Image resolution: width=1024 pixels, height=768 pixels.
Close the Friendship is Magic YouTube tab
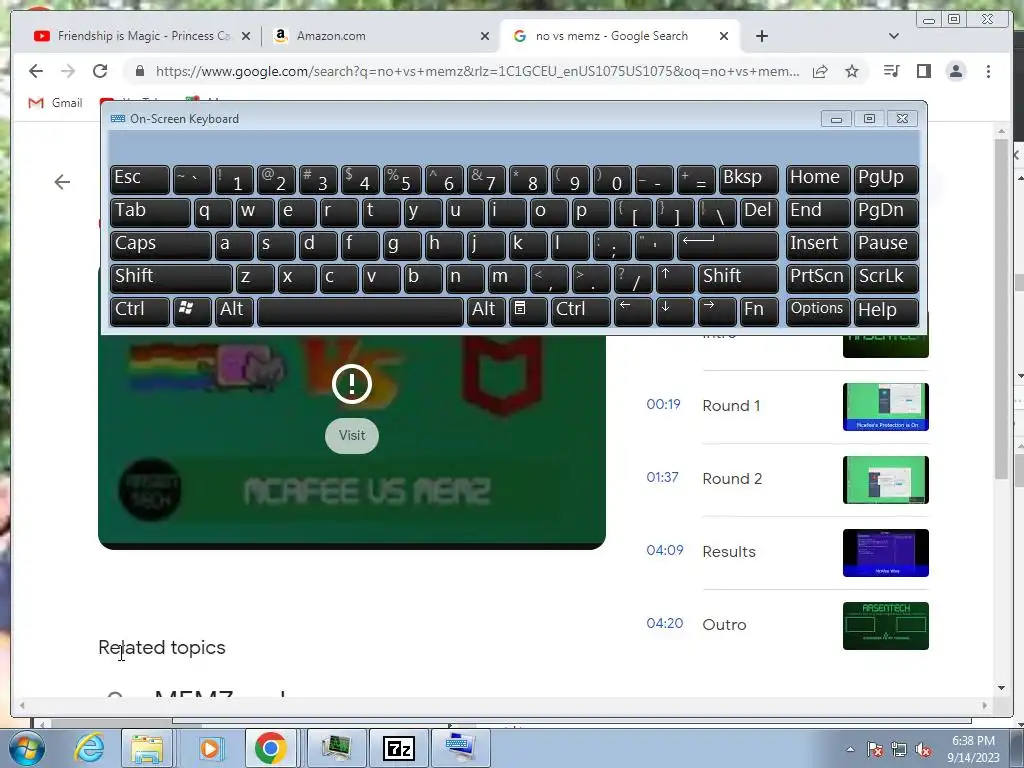click(246, 36)
